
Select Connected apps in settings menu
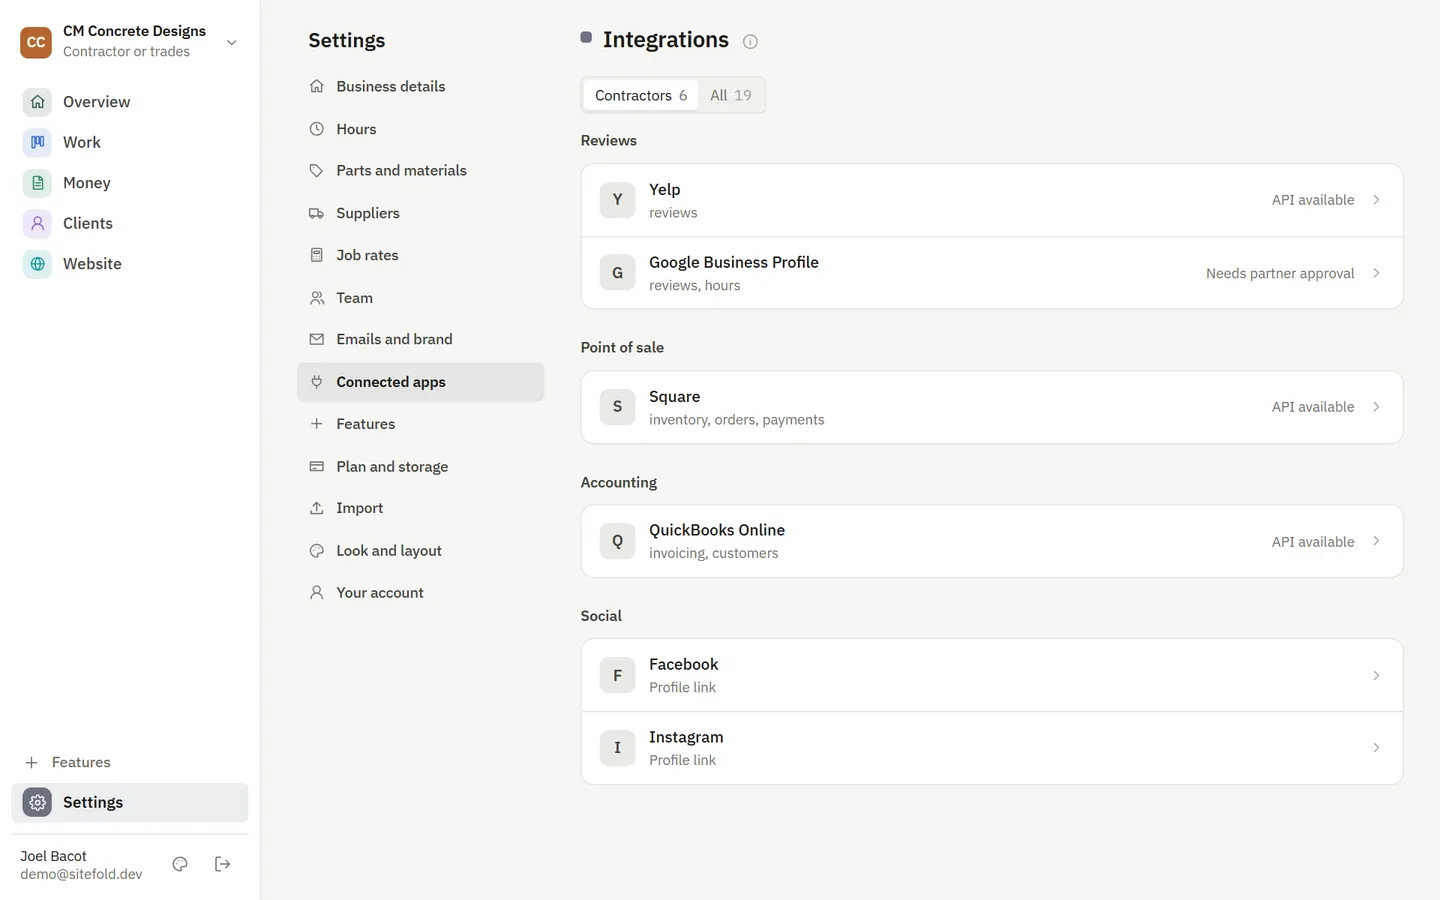coord(420,382)
